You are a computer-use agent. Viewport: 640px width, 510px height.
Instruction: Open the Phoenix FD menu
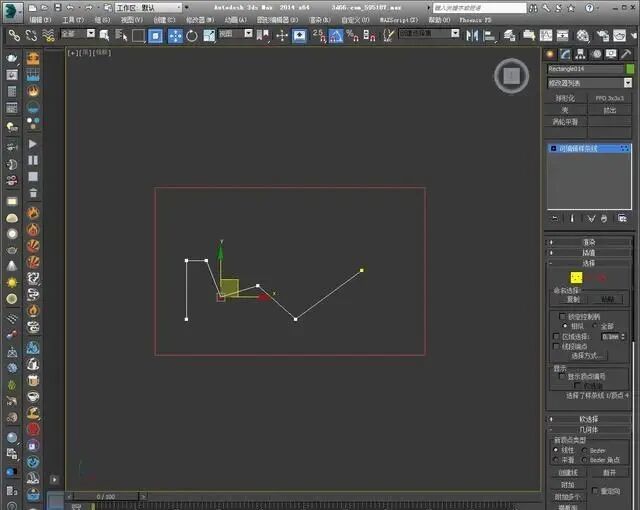475,20
